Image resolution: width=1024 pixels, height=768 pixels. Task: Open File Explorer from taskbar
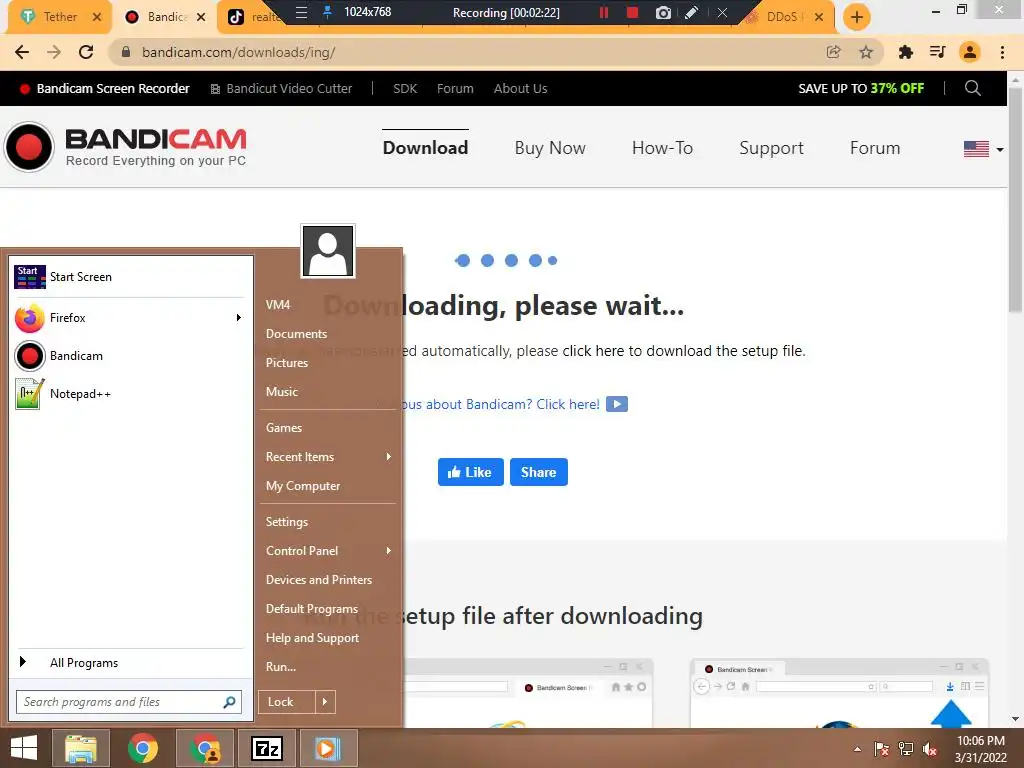(x=80, y=748)
